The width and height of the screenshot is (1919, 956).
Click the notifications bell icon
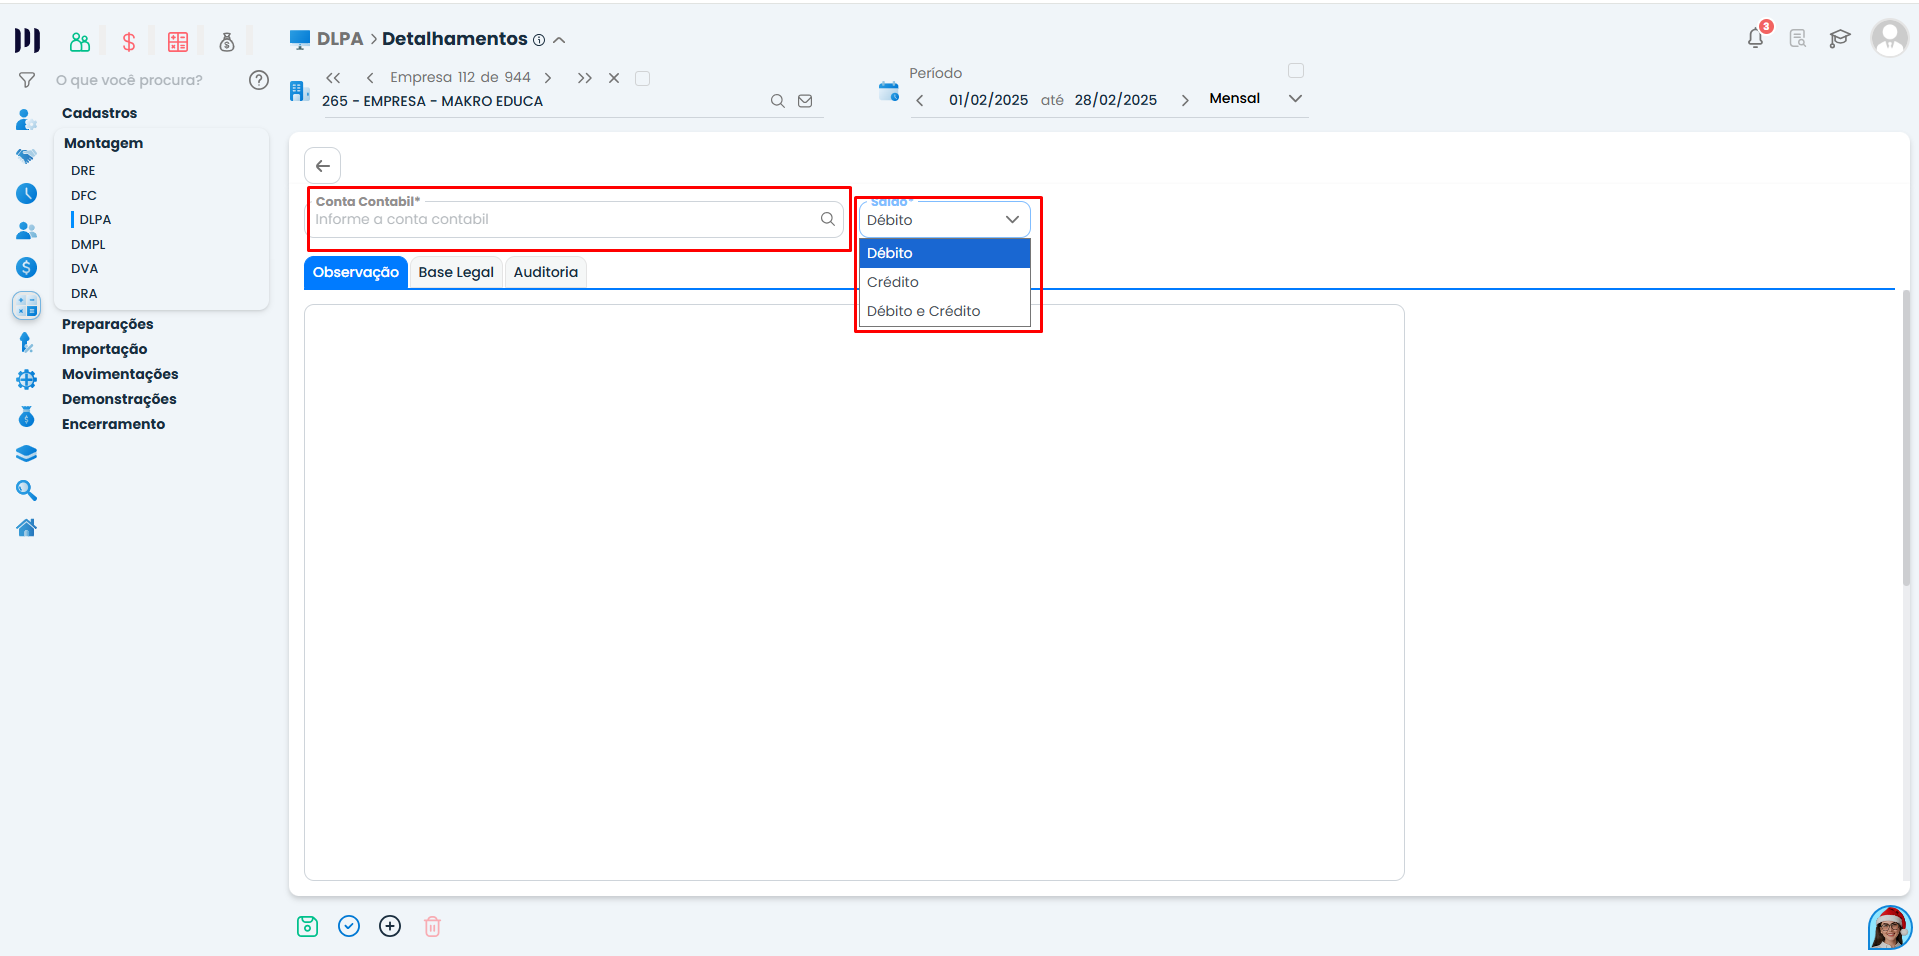coord(1755,39)
